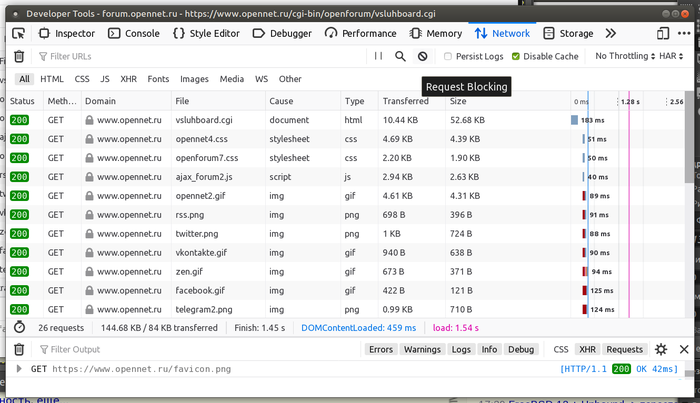The image size is (700, 403).
Task: Toggle responsive design mode icon
Action: click(663, 33)
